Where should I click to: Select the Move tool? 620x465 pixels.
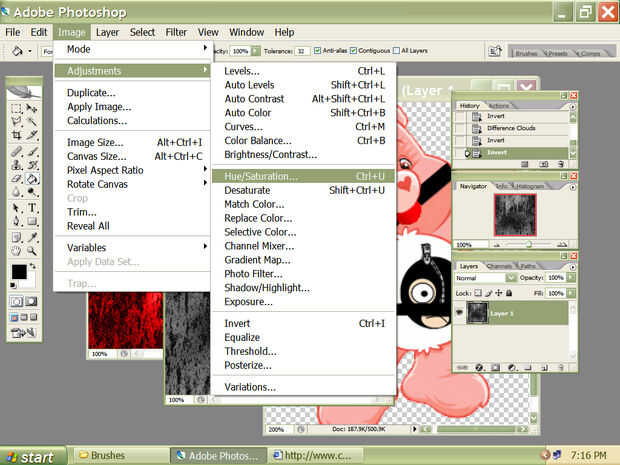tap(33, 108)
